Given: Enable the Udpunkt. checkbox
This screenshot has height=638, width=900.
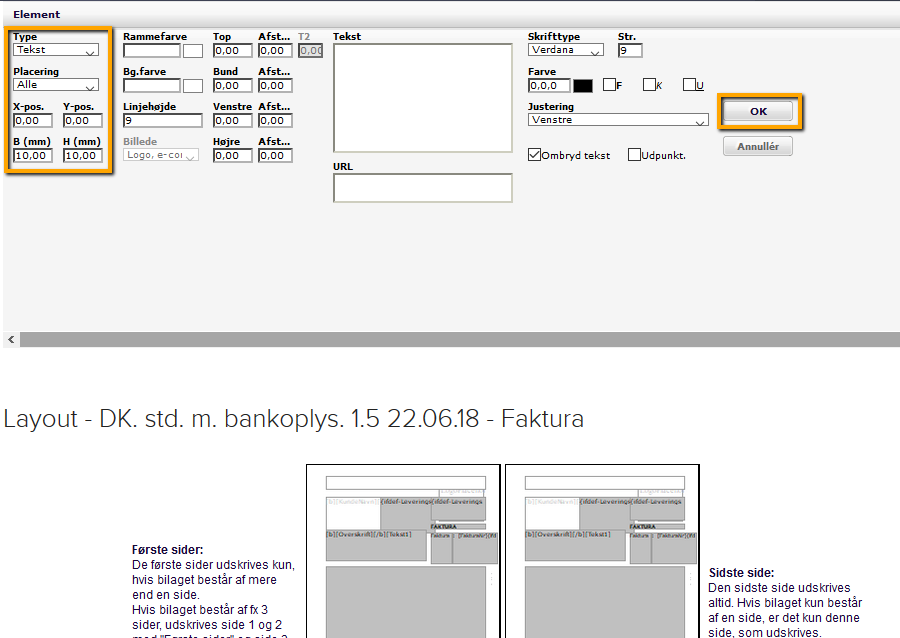Looking at the screenshot, I should (634, 155).
